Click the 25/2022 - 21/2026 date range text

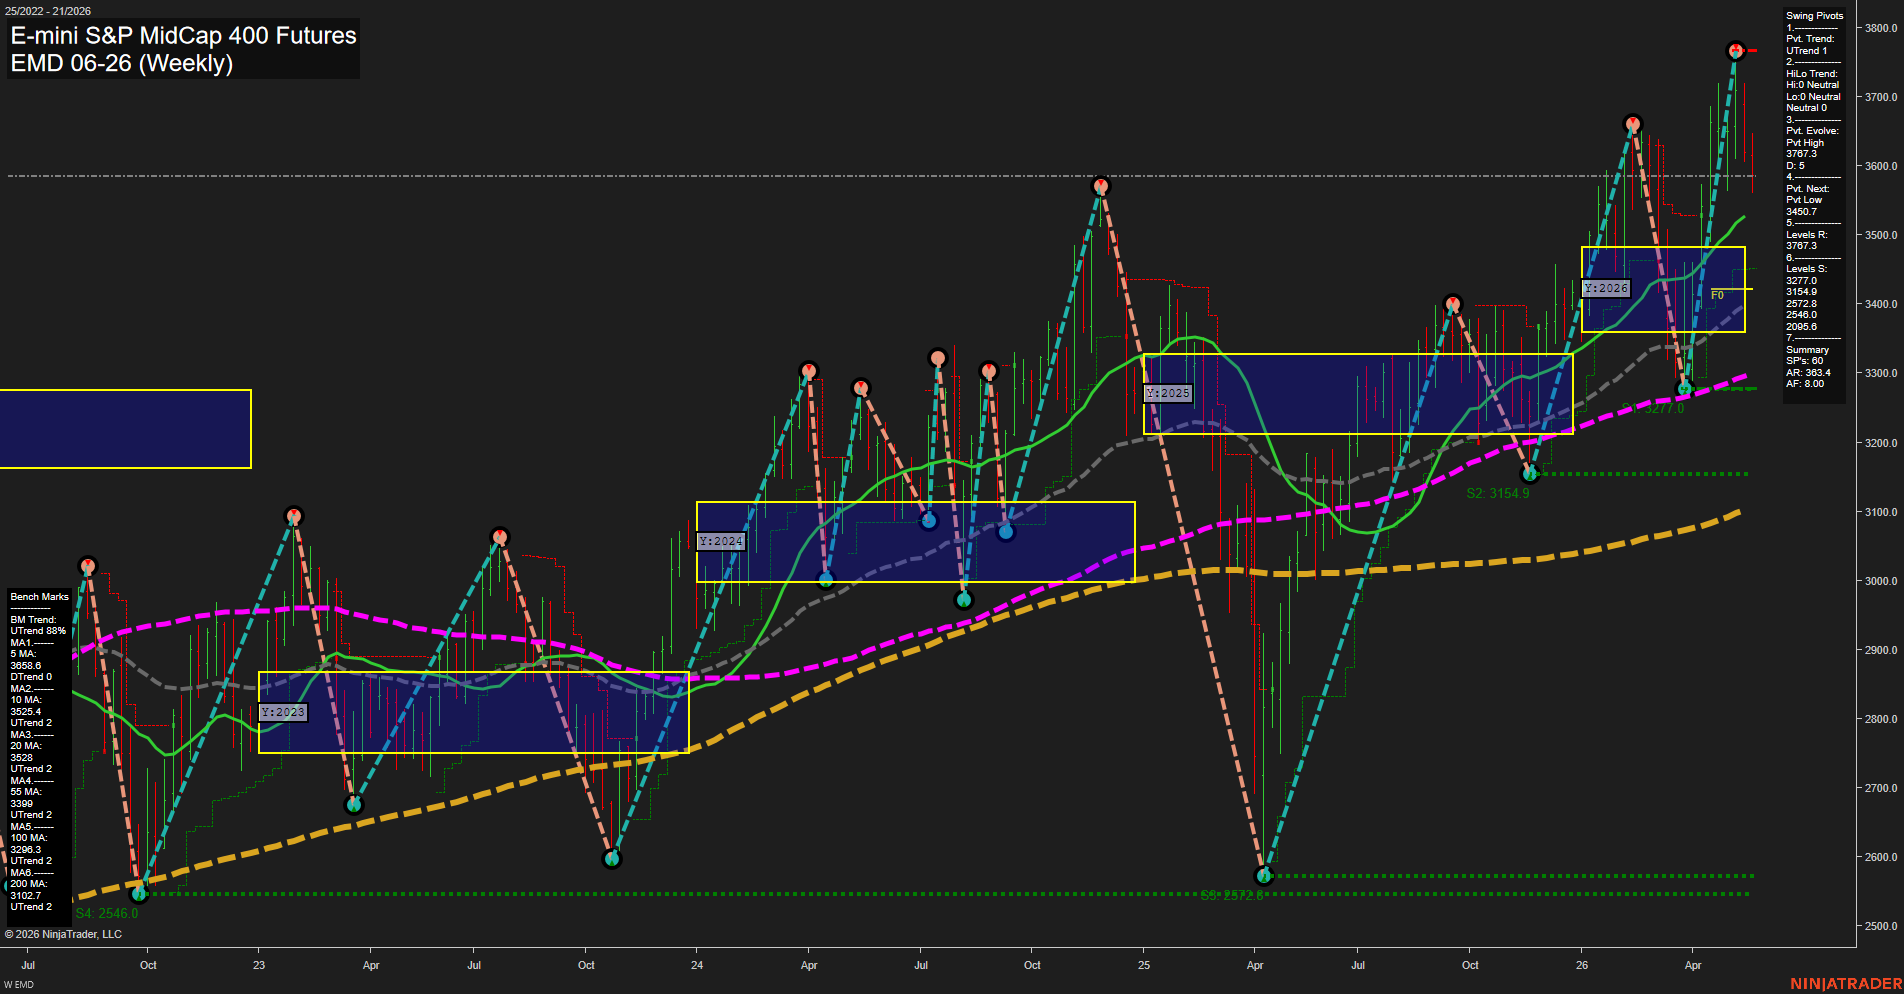(x=47, y=11)
